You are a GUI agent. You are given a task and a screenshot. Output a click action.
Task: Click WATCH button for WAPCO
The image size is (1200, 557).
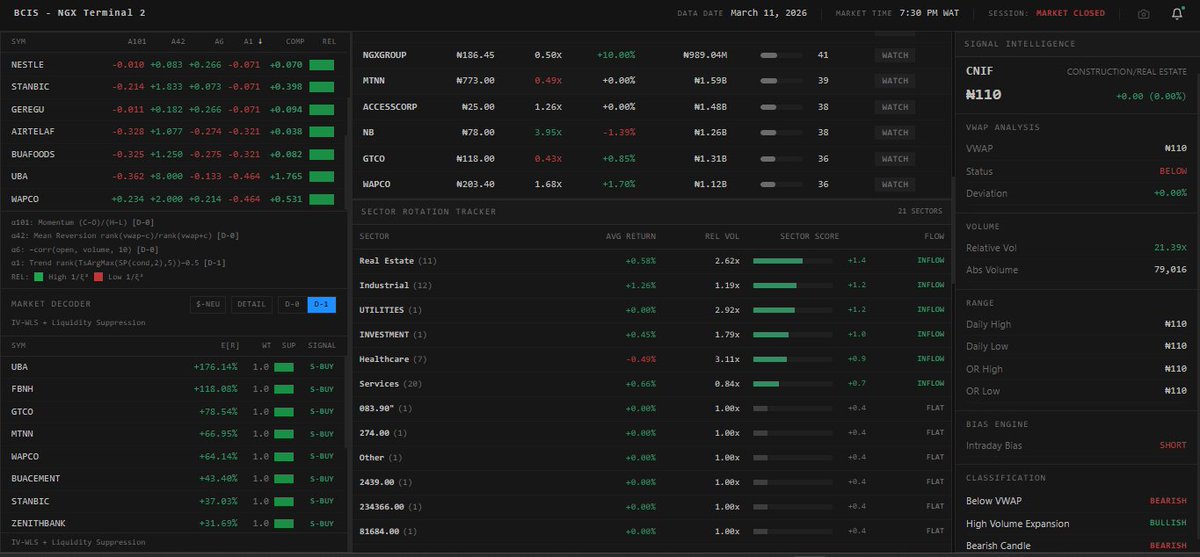click(x=895, y=184)
